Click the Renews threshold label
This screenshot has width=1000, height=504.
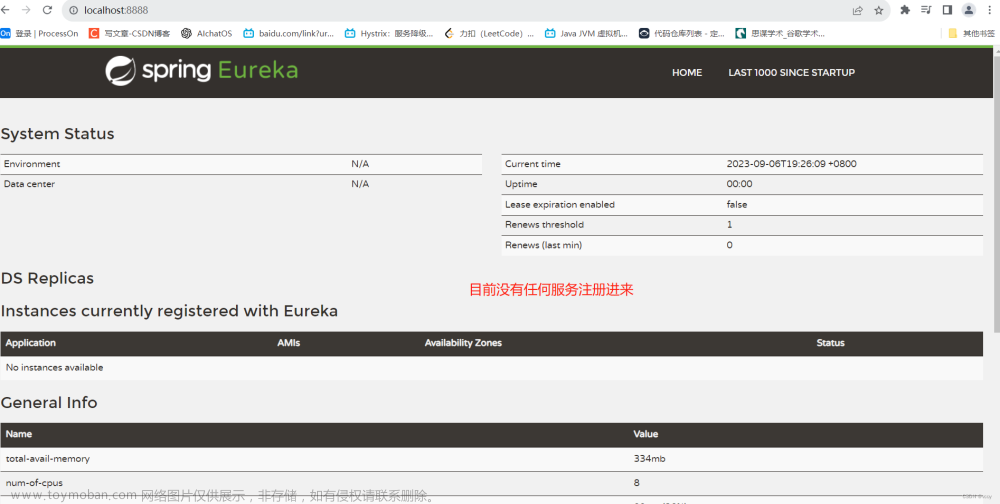click(x=544, y=225)
